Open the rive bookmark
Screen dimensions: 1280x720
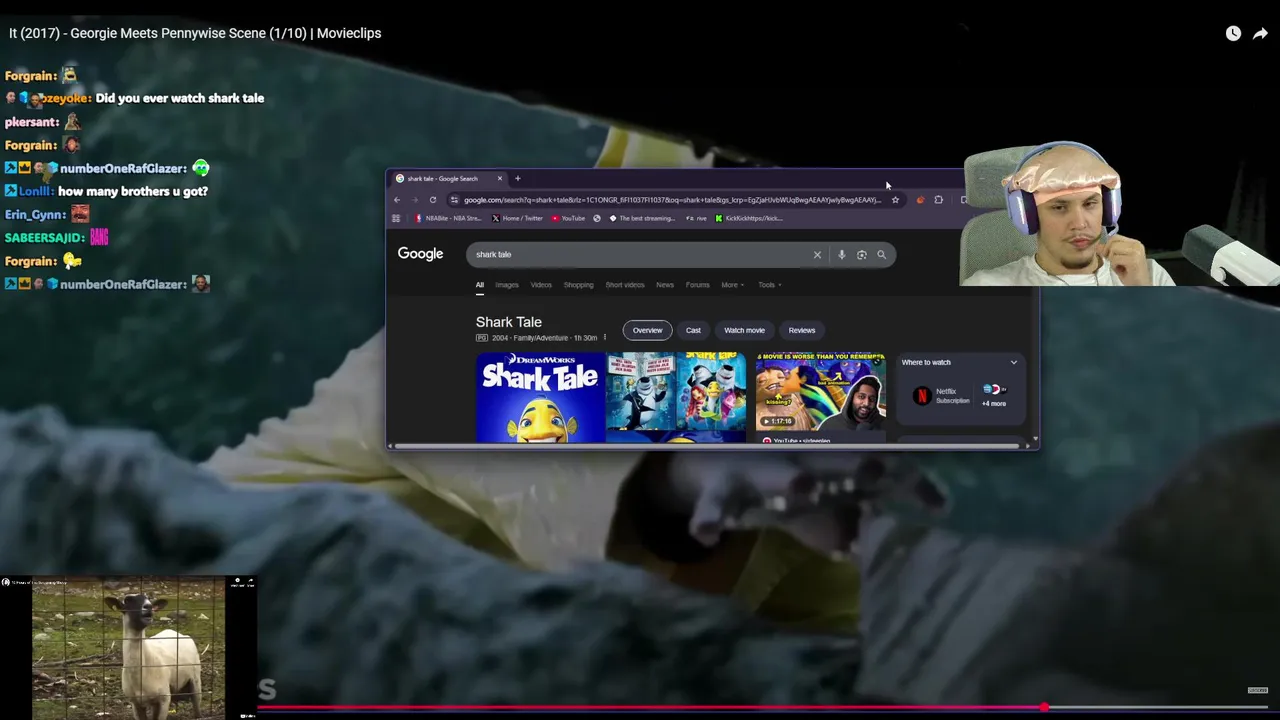(697, 218)
